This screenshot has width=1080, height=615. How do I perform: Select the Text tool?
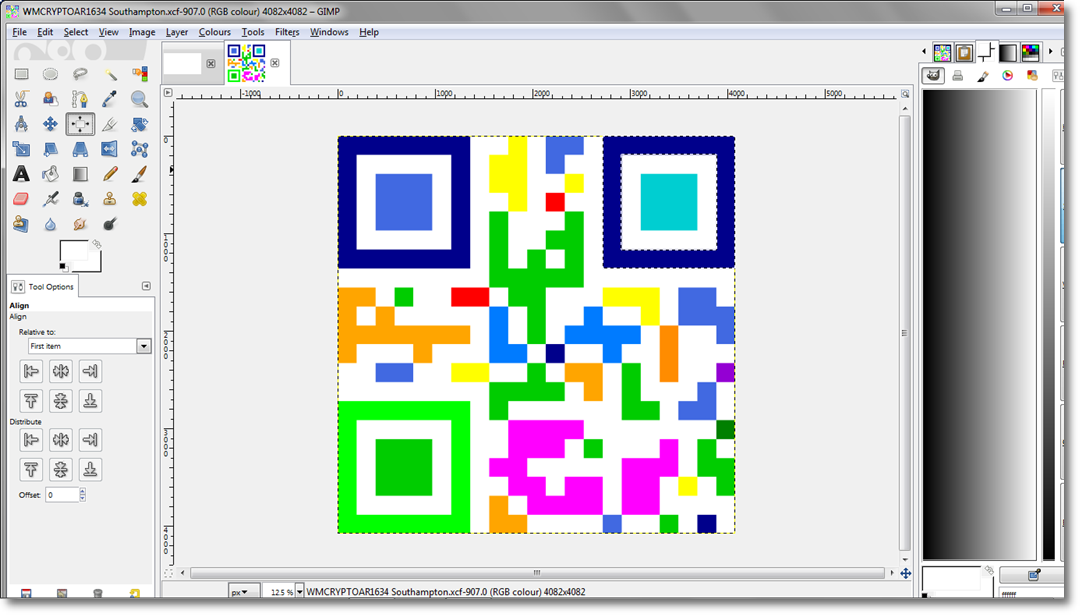[21, 174]
